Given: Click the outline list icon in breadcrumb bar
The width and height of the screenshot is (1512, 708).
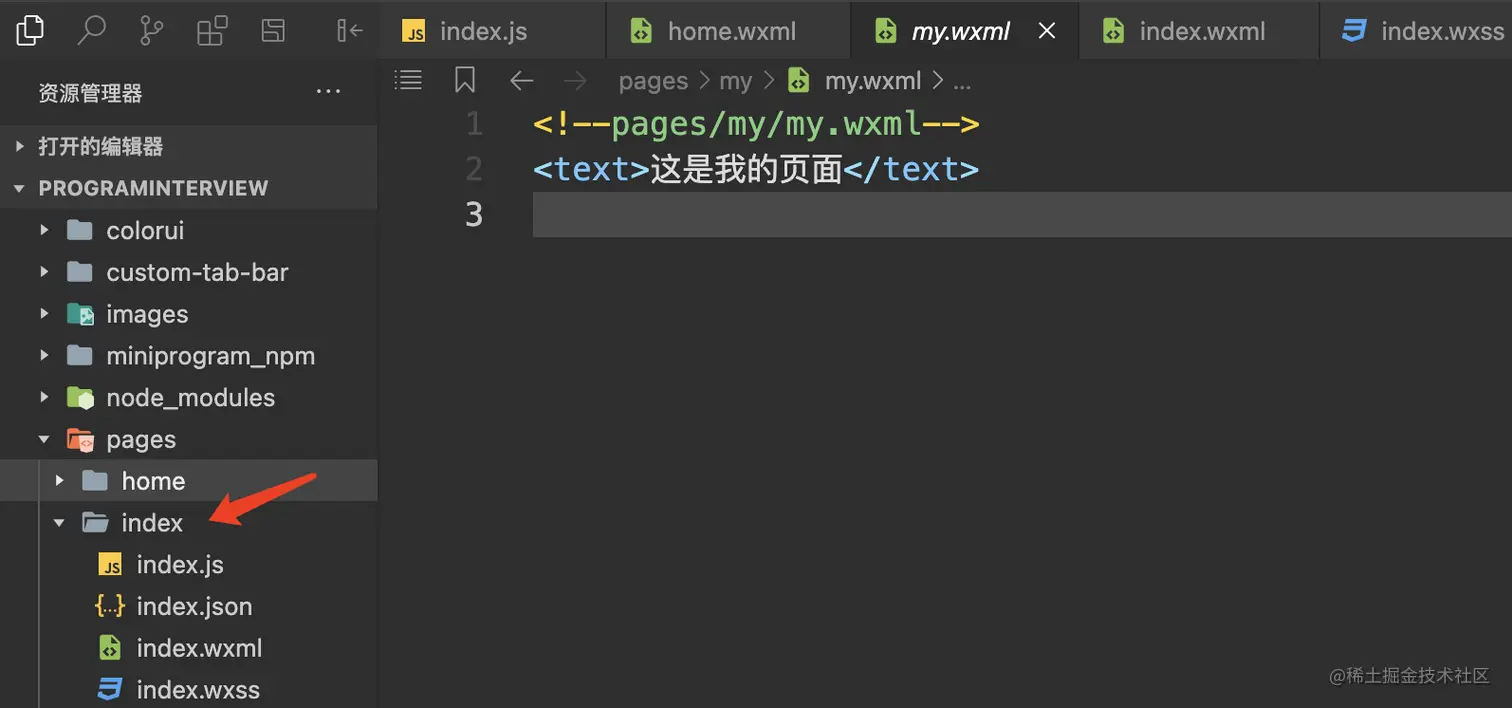Looking at the screenshot, I should coord(408,80).
